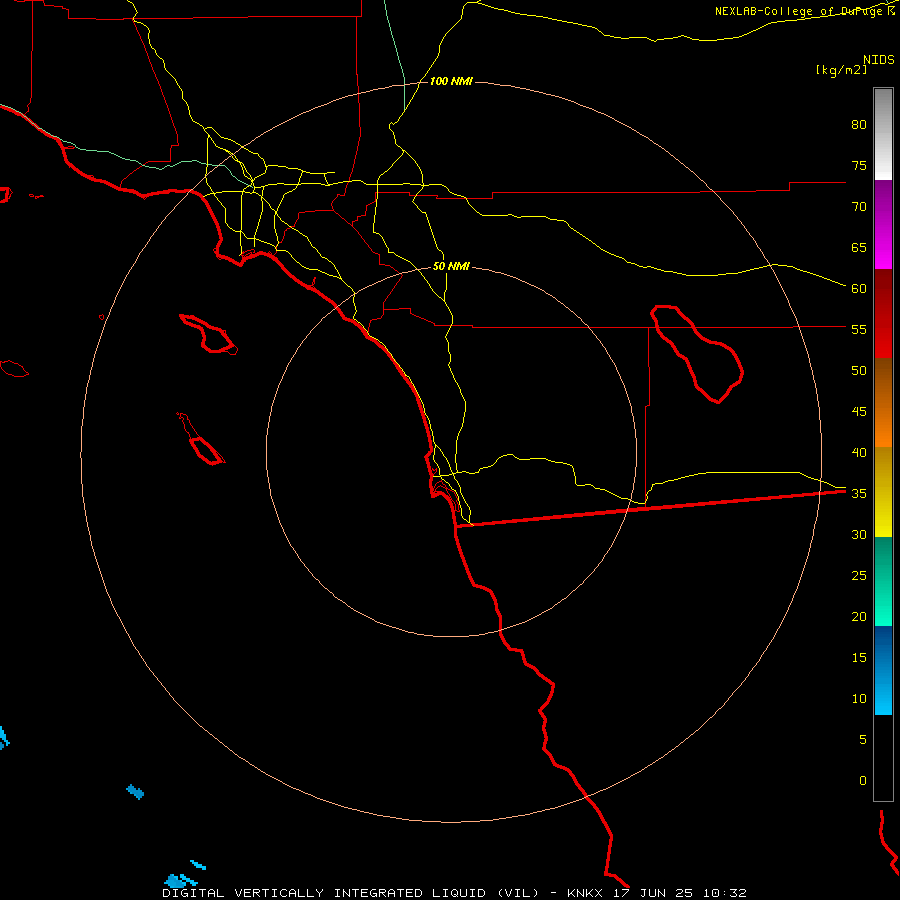Click the 80 value on the legend
This screenshot has height=900, width=900.
859,125
